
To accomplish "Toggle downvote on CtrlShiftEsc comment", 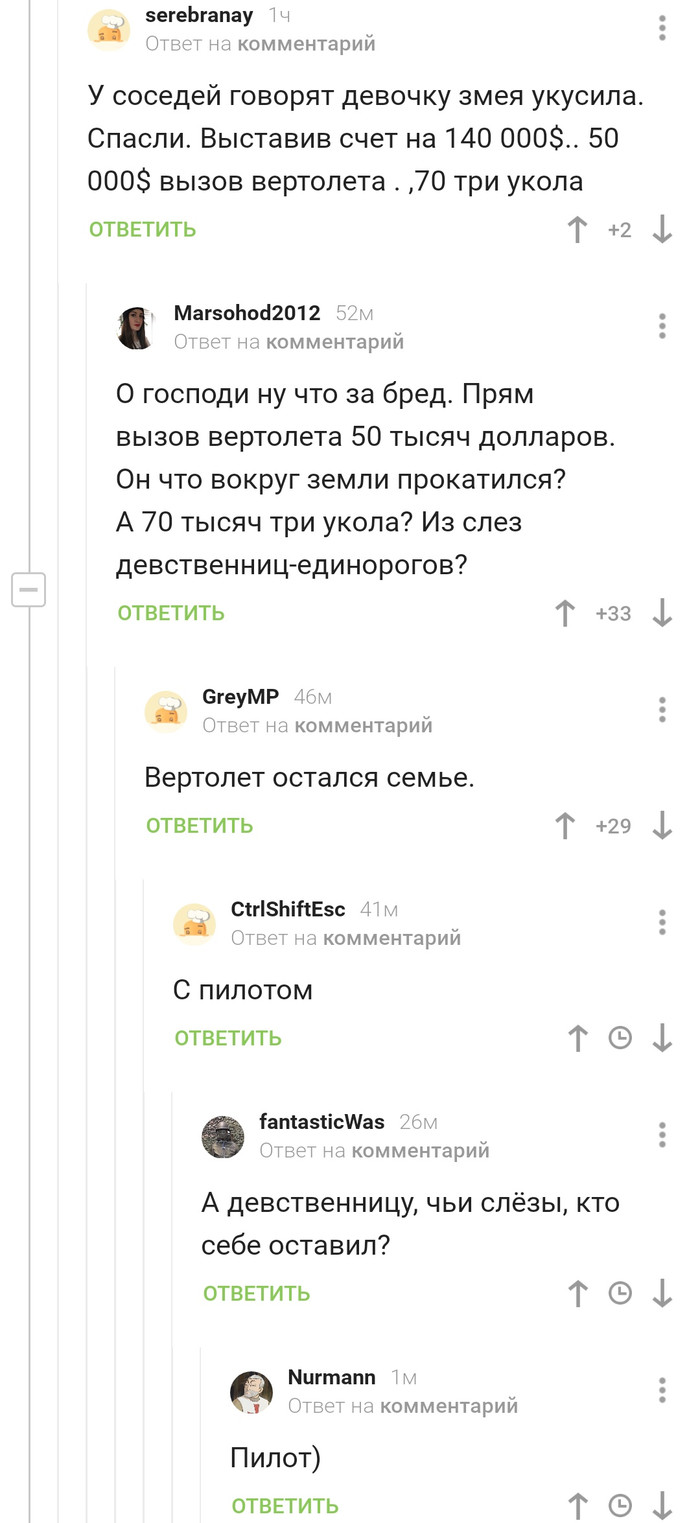I will tap(662, 1039).
